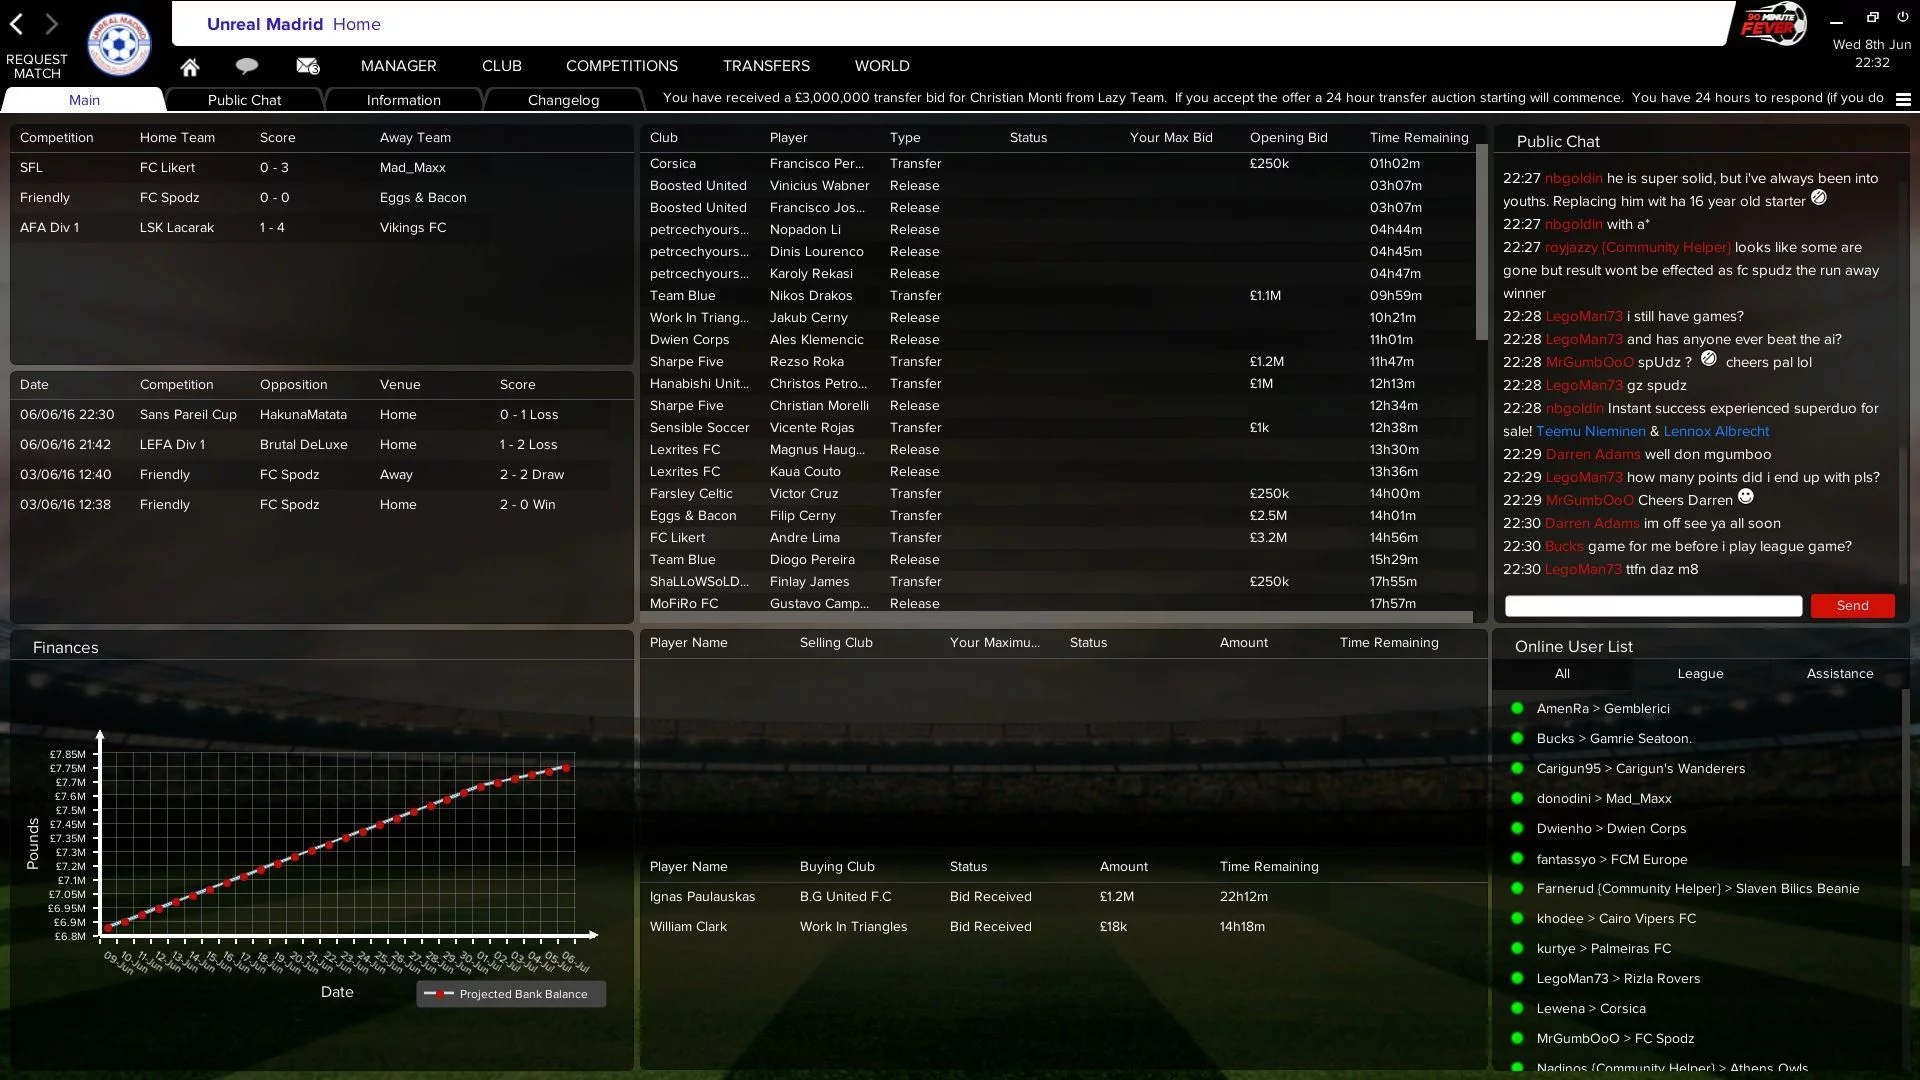Open the news ticker hamburger menu
This screenshot has width=1920, height=1080.
coord(1903,99)
